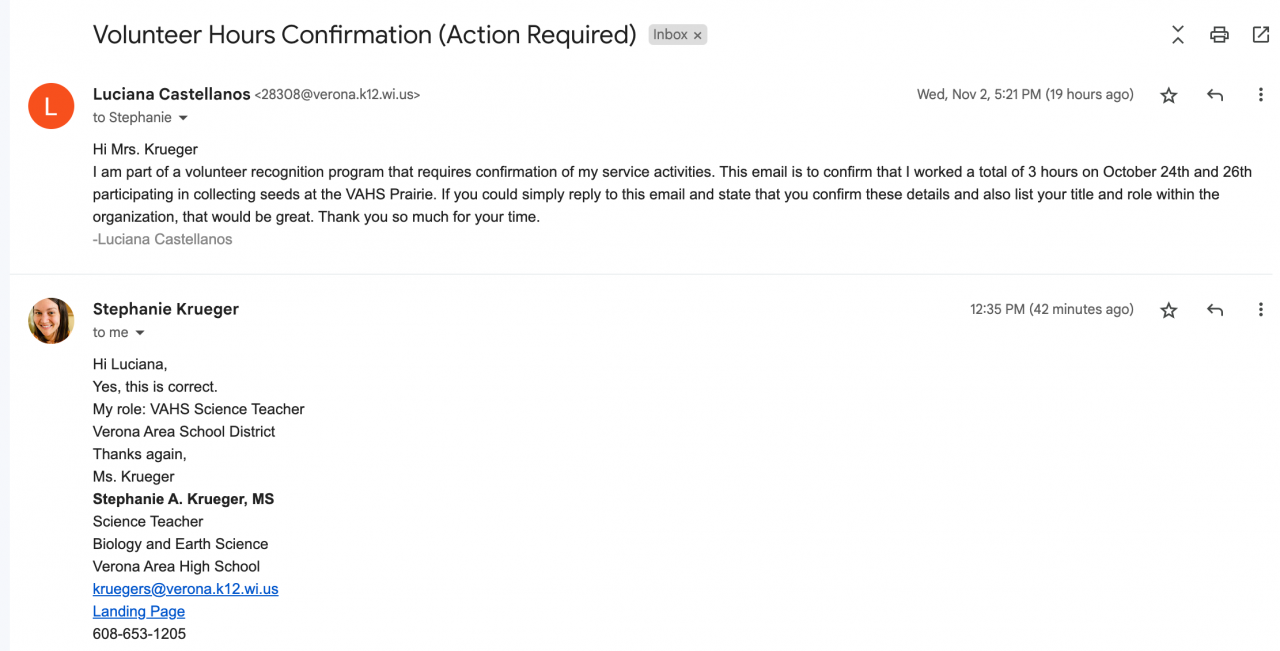Open more options for Luciana's message
This screenshot has width=1280, height=651.
(1260, 96)
